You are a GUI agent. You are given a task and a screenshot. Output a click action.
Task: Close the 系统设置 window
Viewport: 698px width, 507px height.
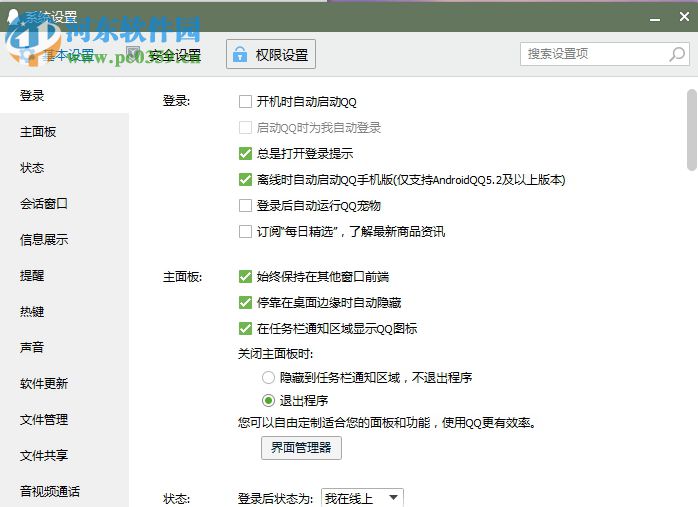point(684,17)
